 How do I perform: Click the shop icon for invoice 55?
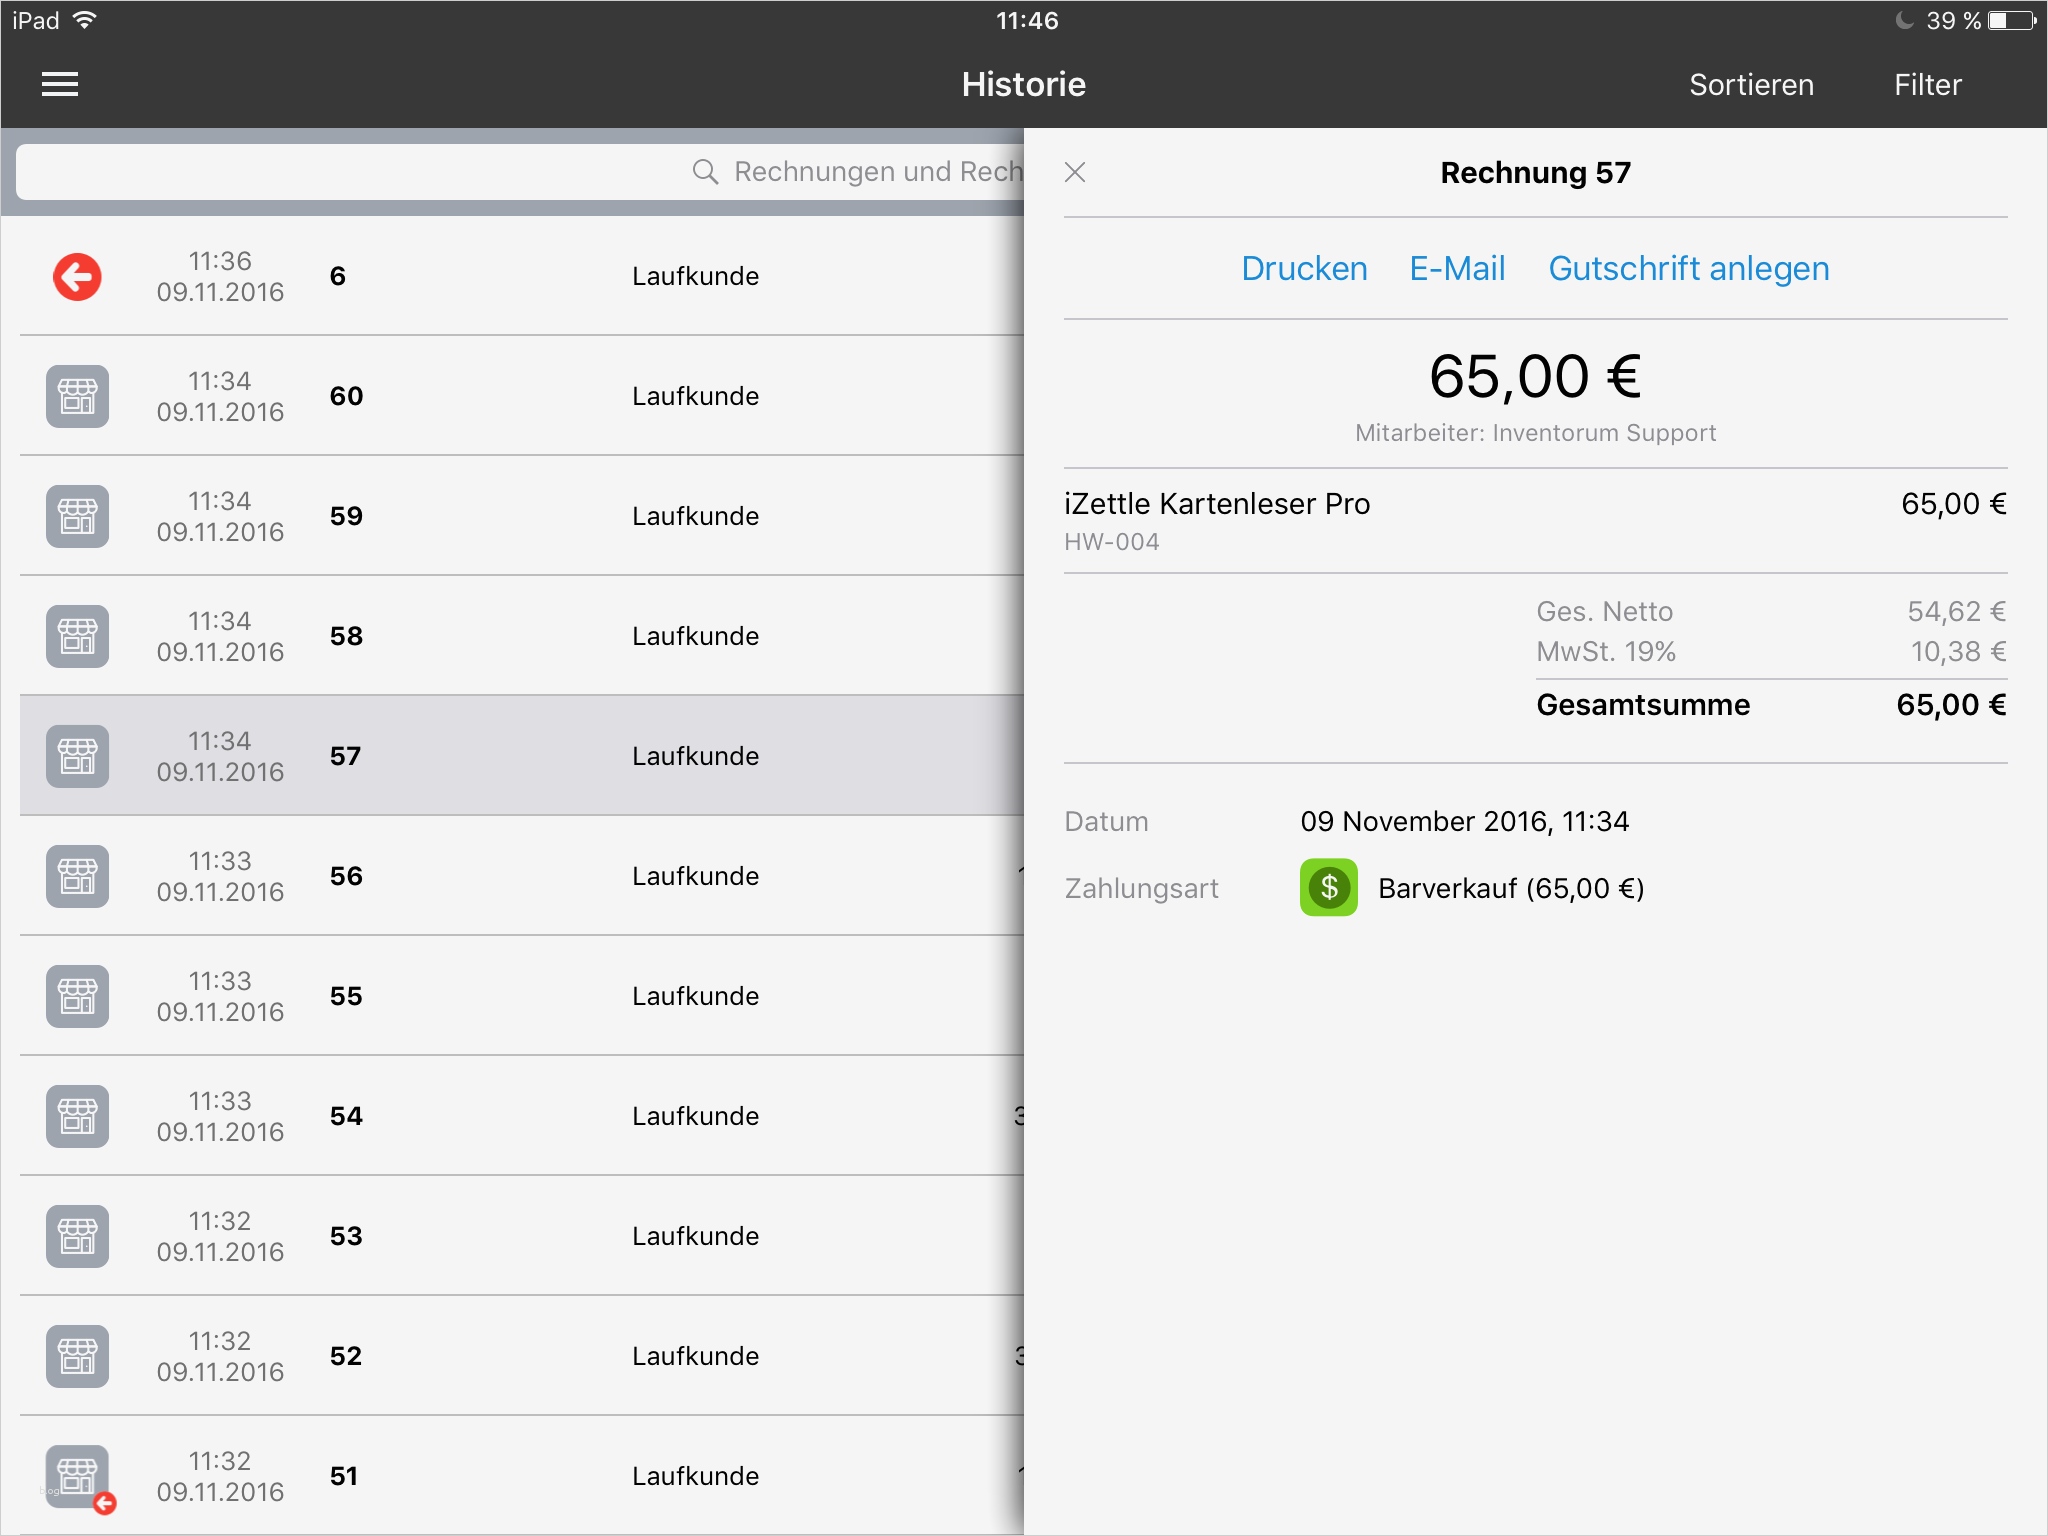click(77, 996)
